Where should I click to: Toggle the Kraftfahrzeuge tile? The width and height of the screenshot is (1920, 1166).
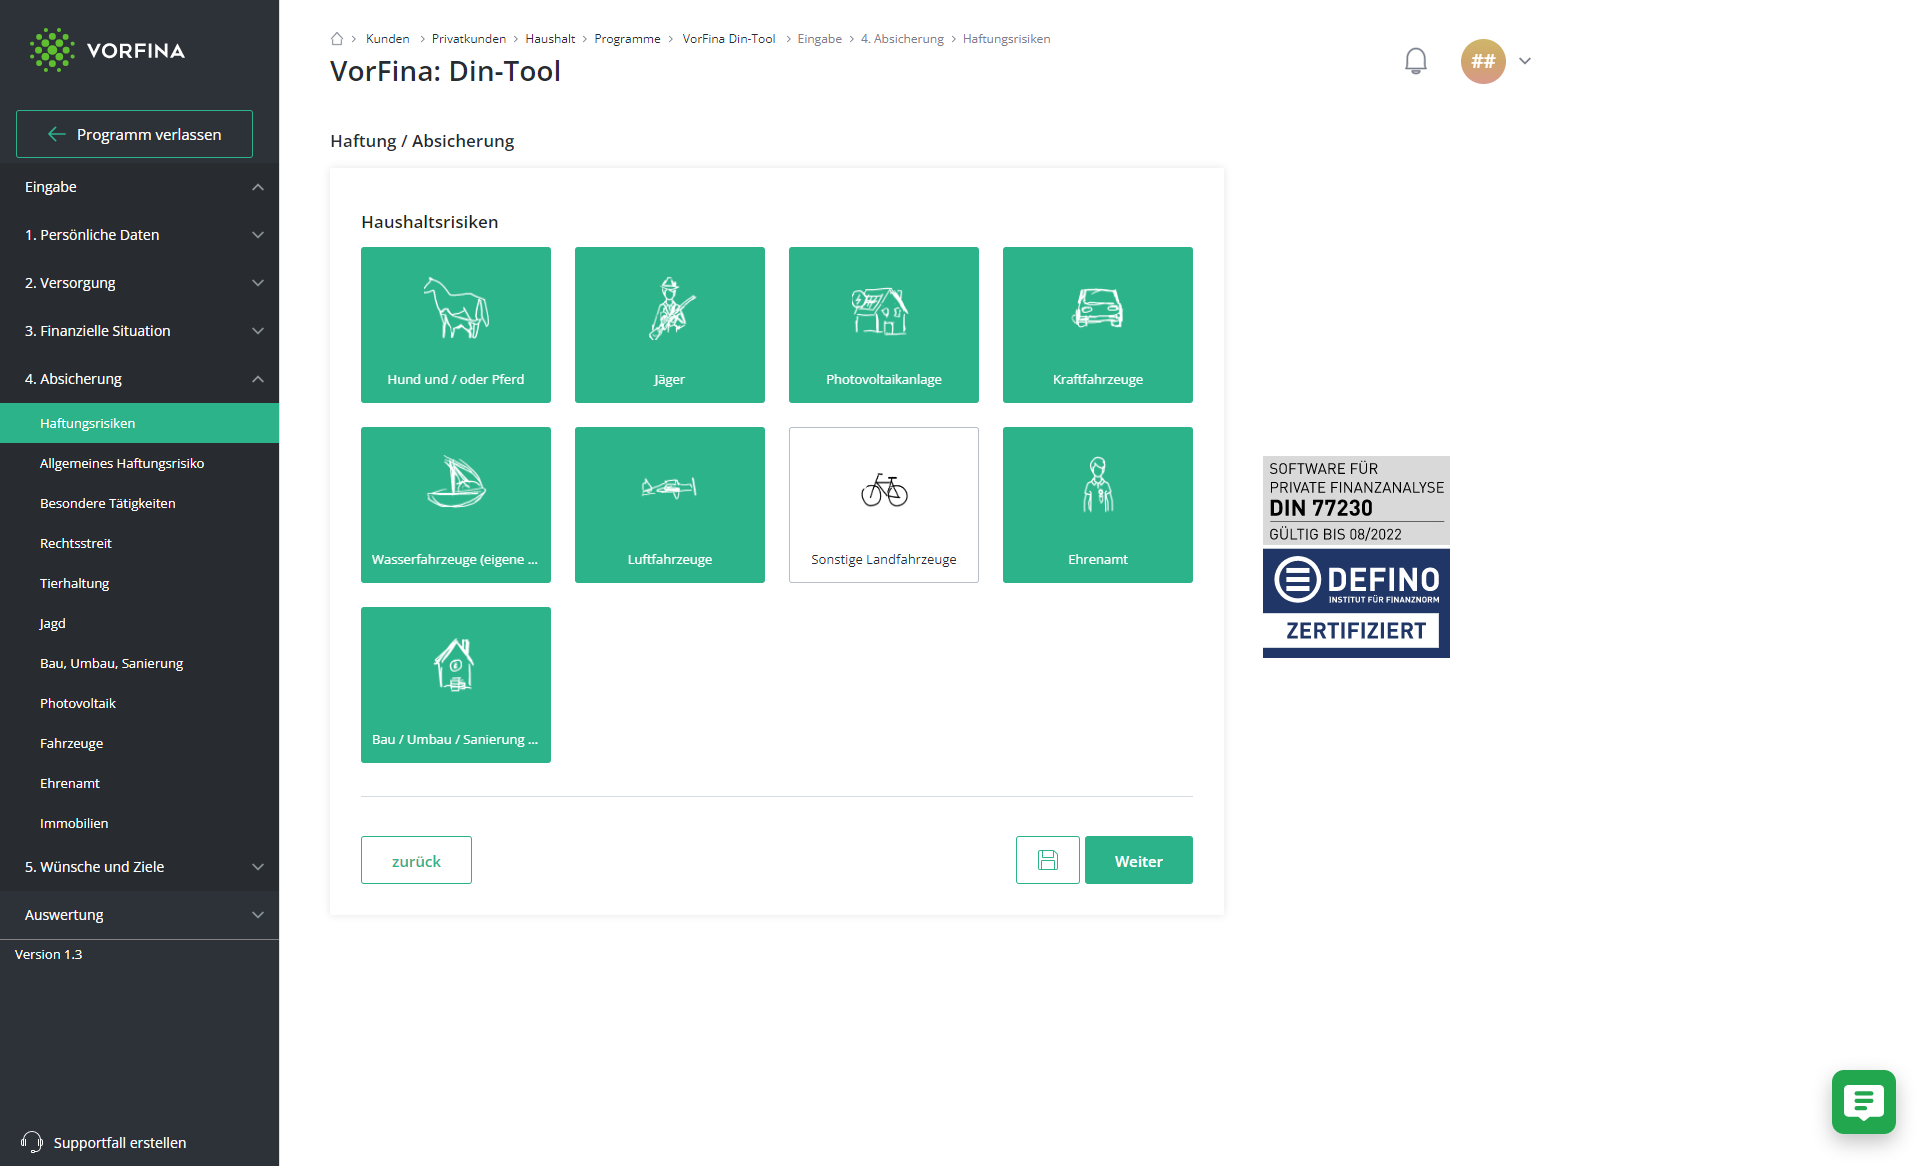pos(1097,325)
